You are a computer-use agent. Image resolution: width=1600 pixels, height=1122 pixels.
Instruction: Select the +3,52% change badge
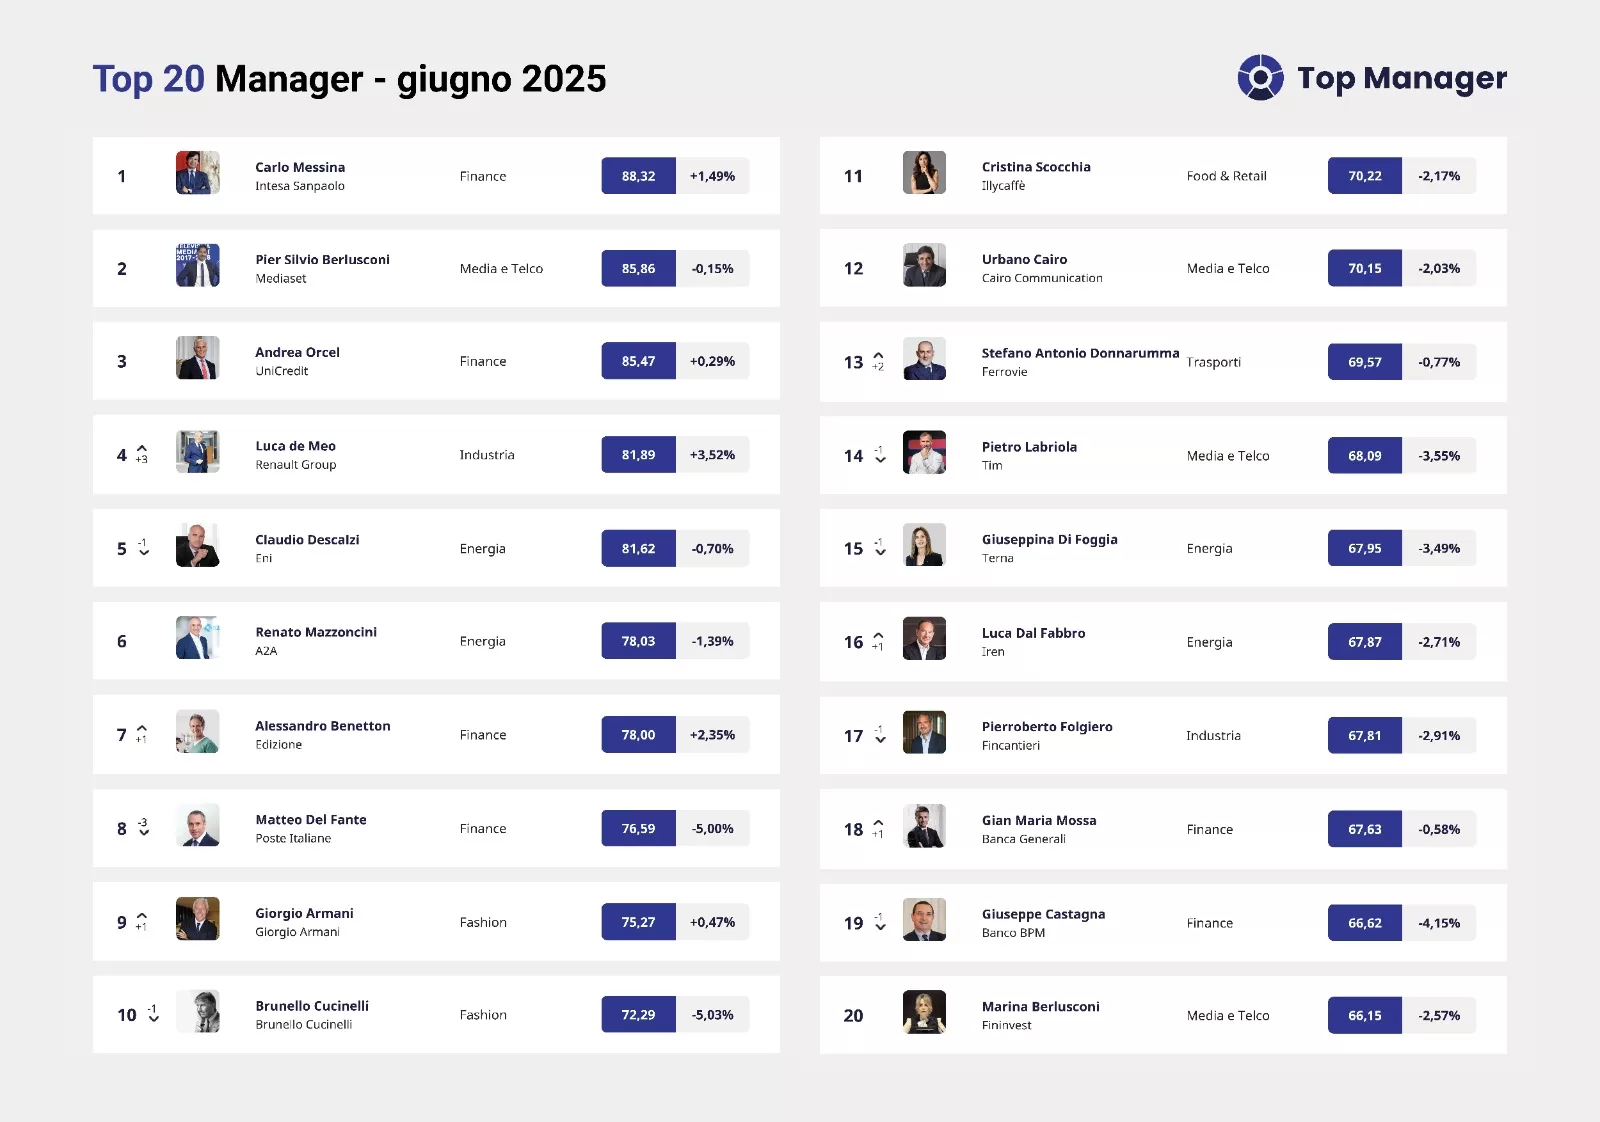pyautogui.click(x=712, y=455)
